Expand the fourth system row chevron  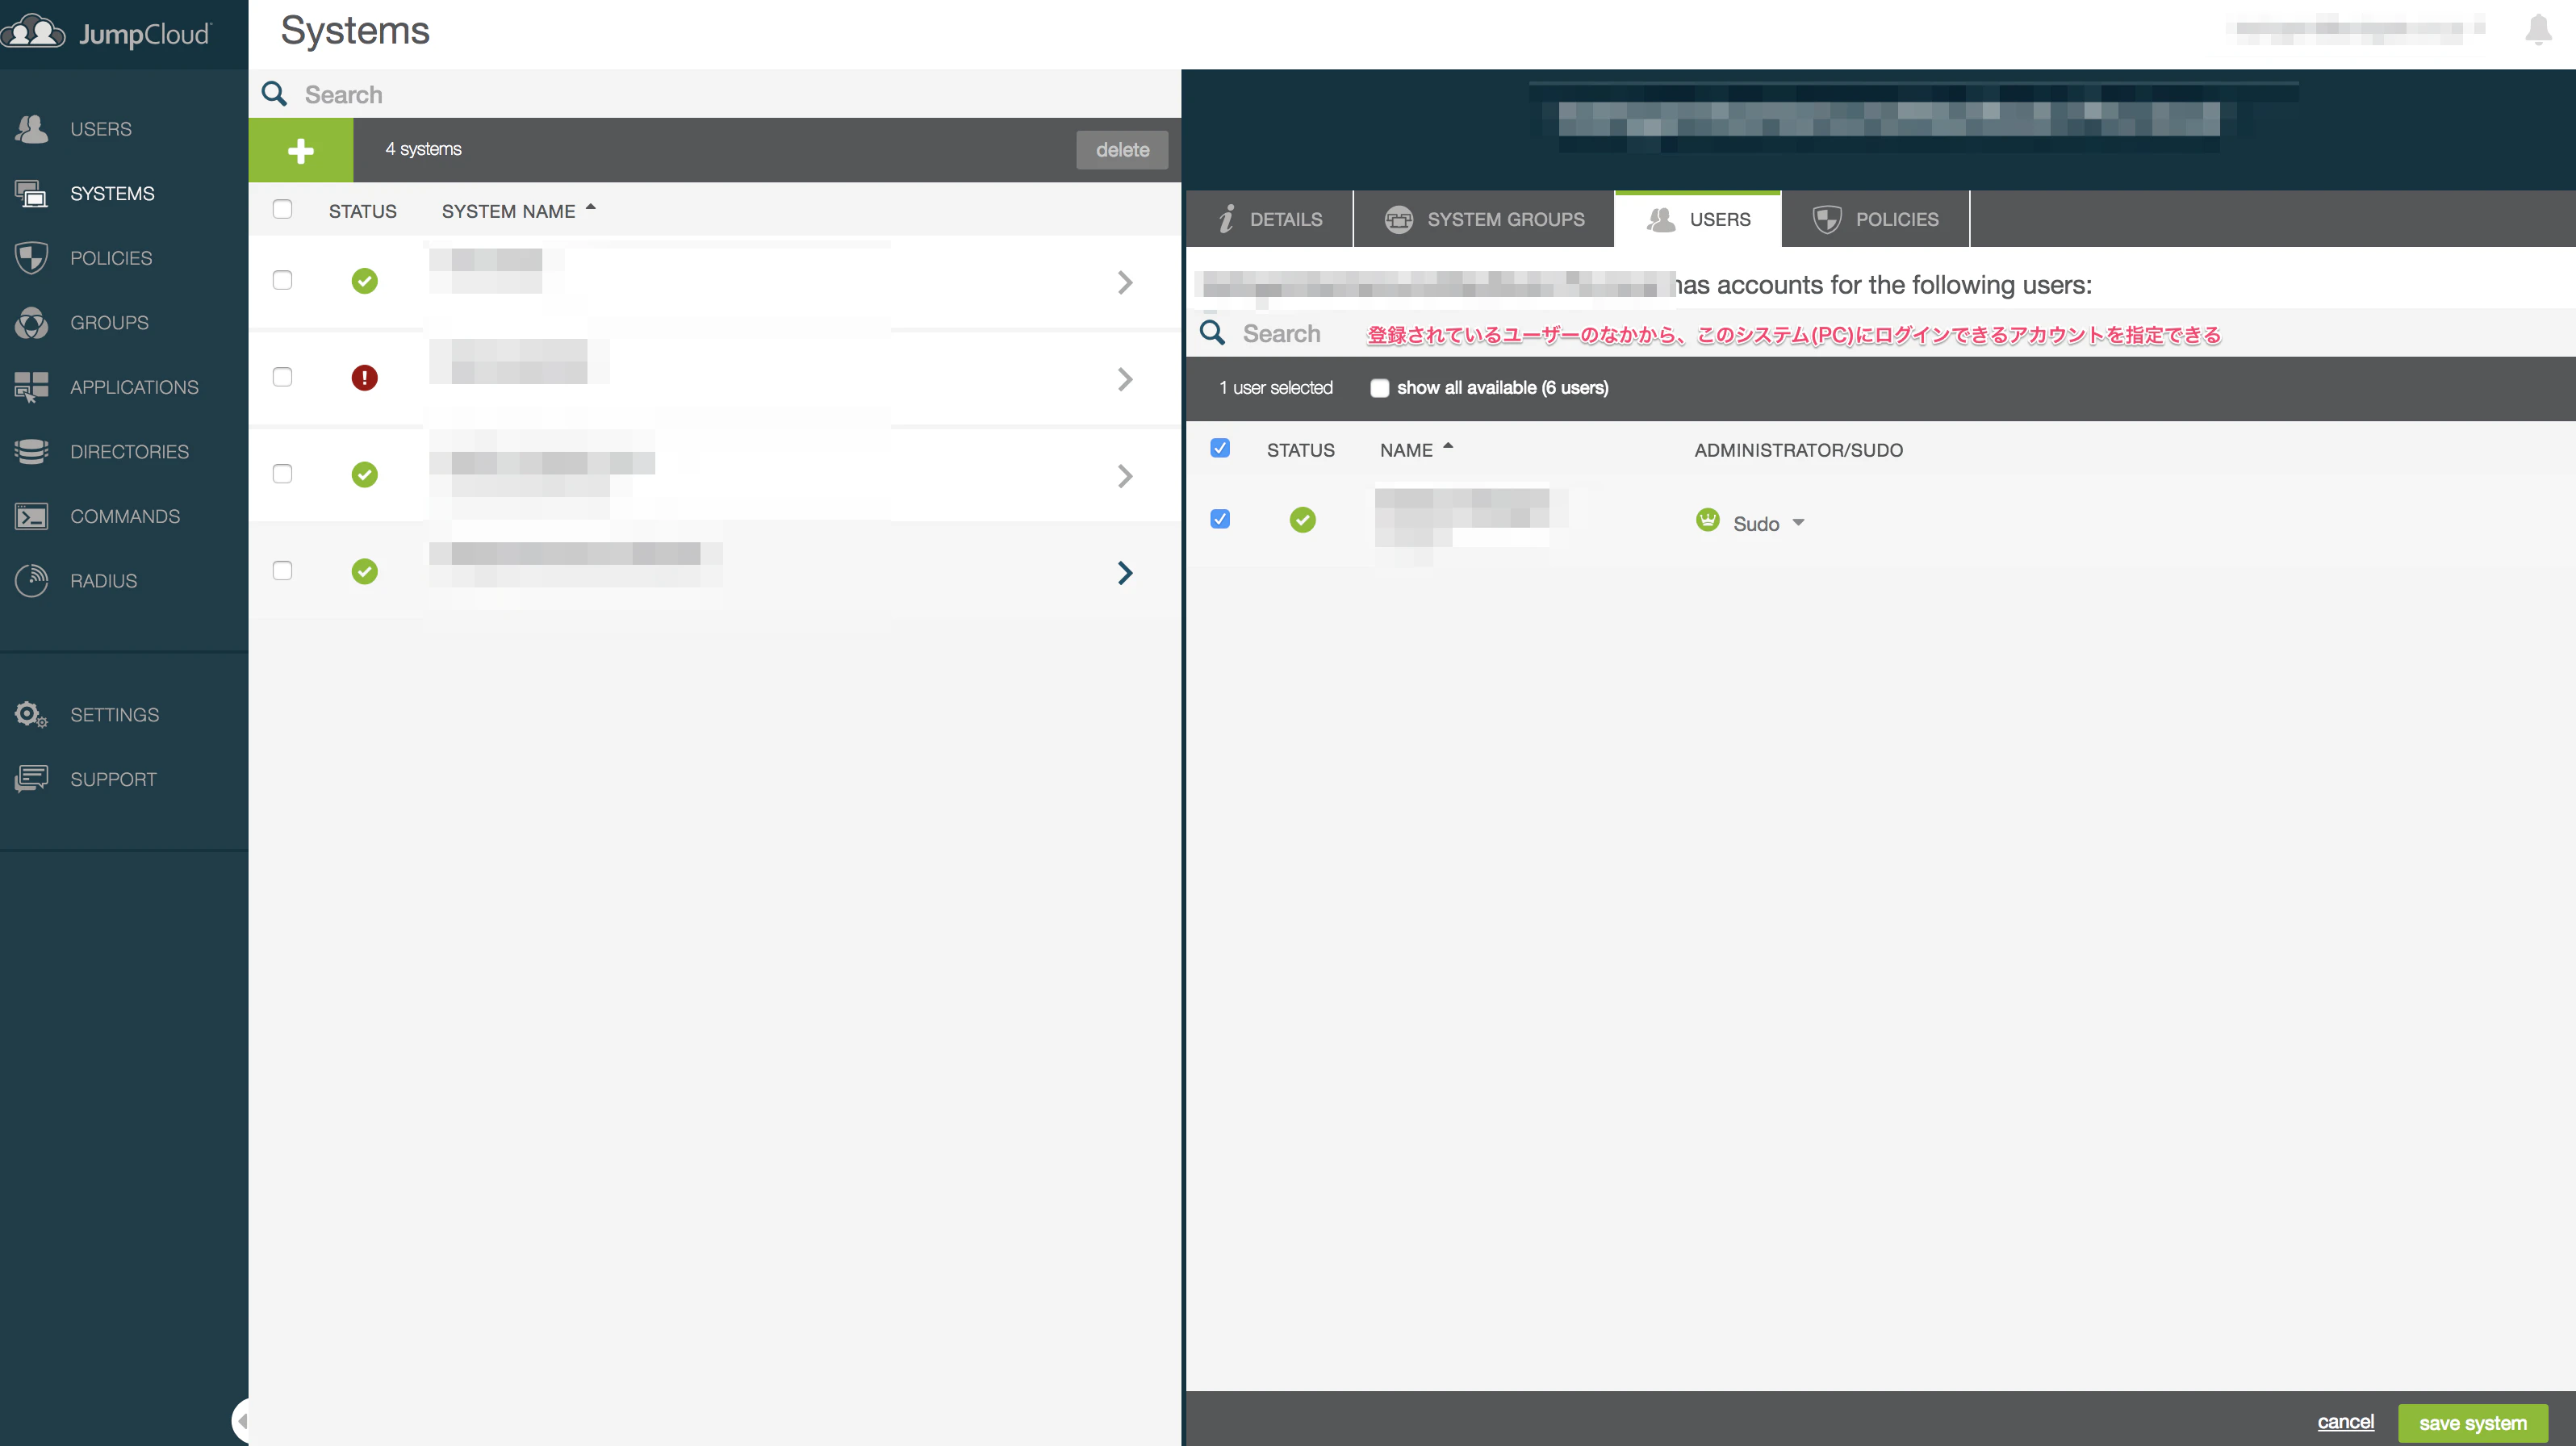coord(1125,573)
